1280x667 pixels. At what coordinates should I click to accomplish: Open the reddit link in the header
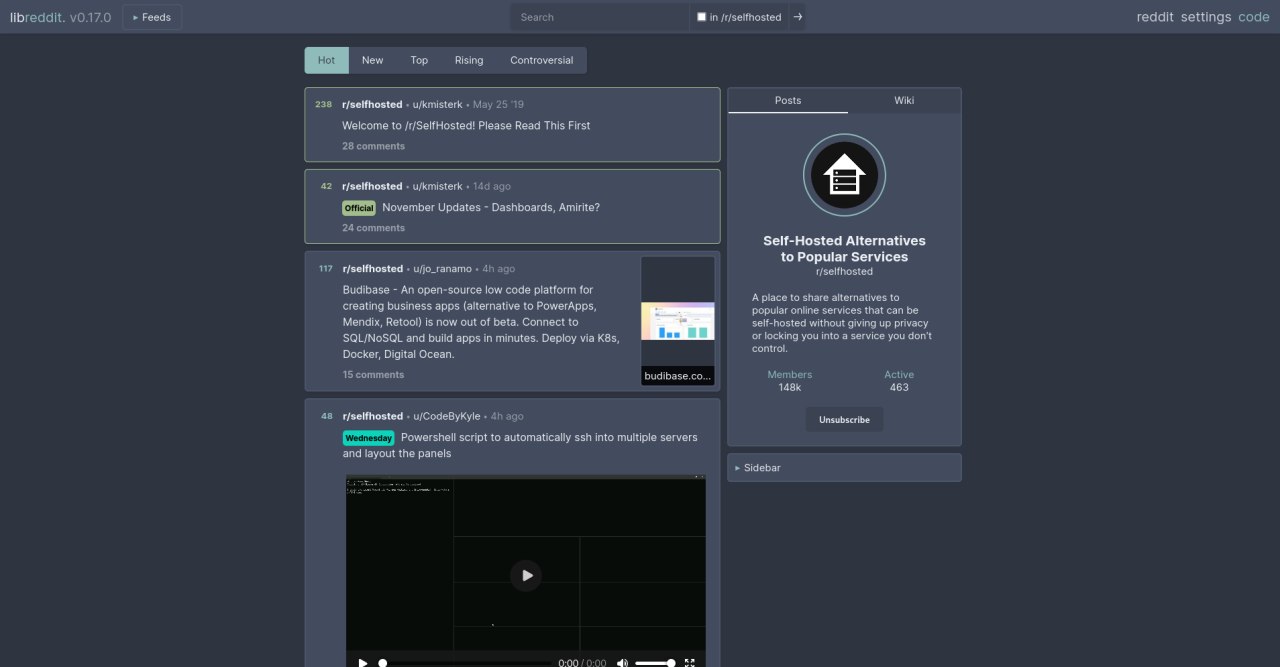pos(1155,17)
